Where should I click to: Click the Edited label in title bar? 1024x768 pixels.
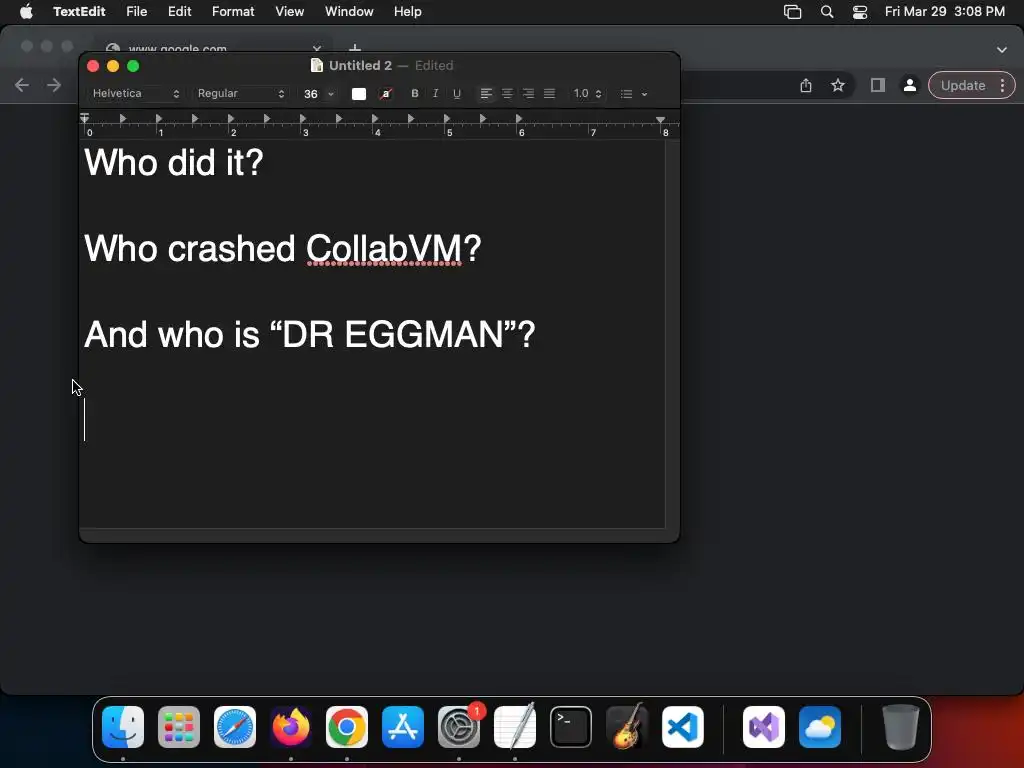(x=434, y=65)
